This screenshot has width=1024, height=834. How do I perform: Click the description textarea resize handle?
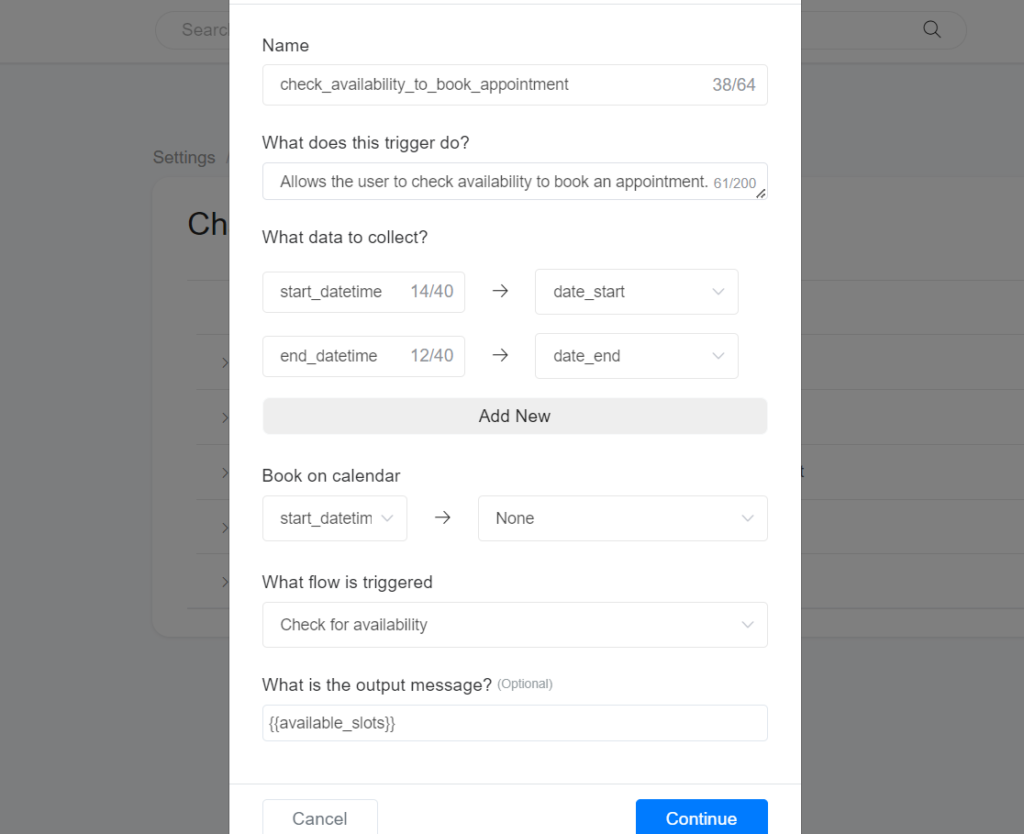click(761, 194)
